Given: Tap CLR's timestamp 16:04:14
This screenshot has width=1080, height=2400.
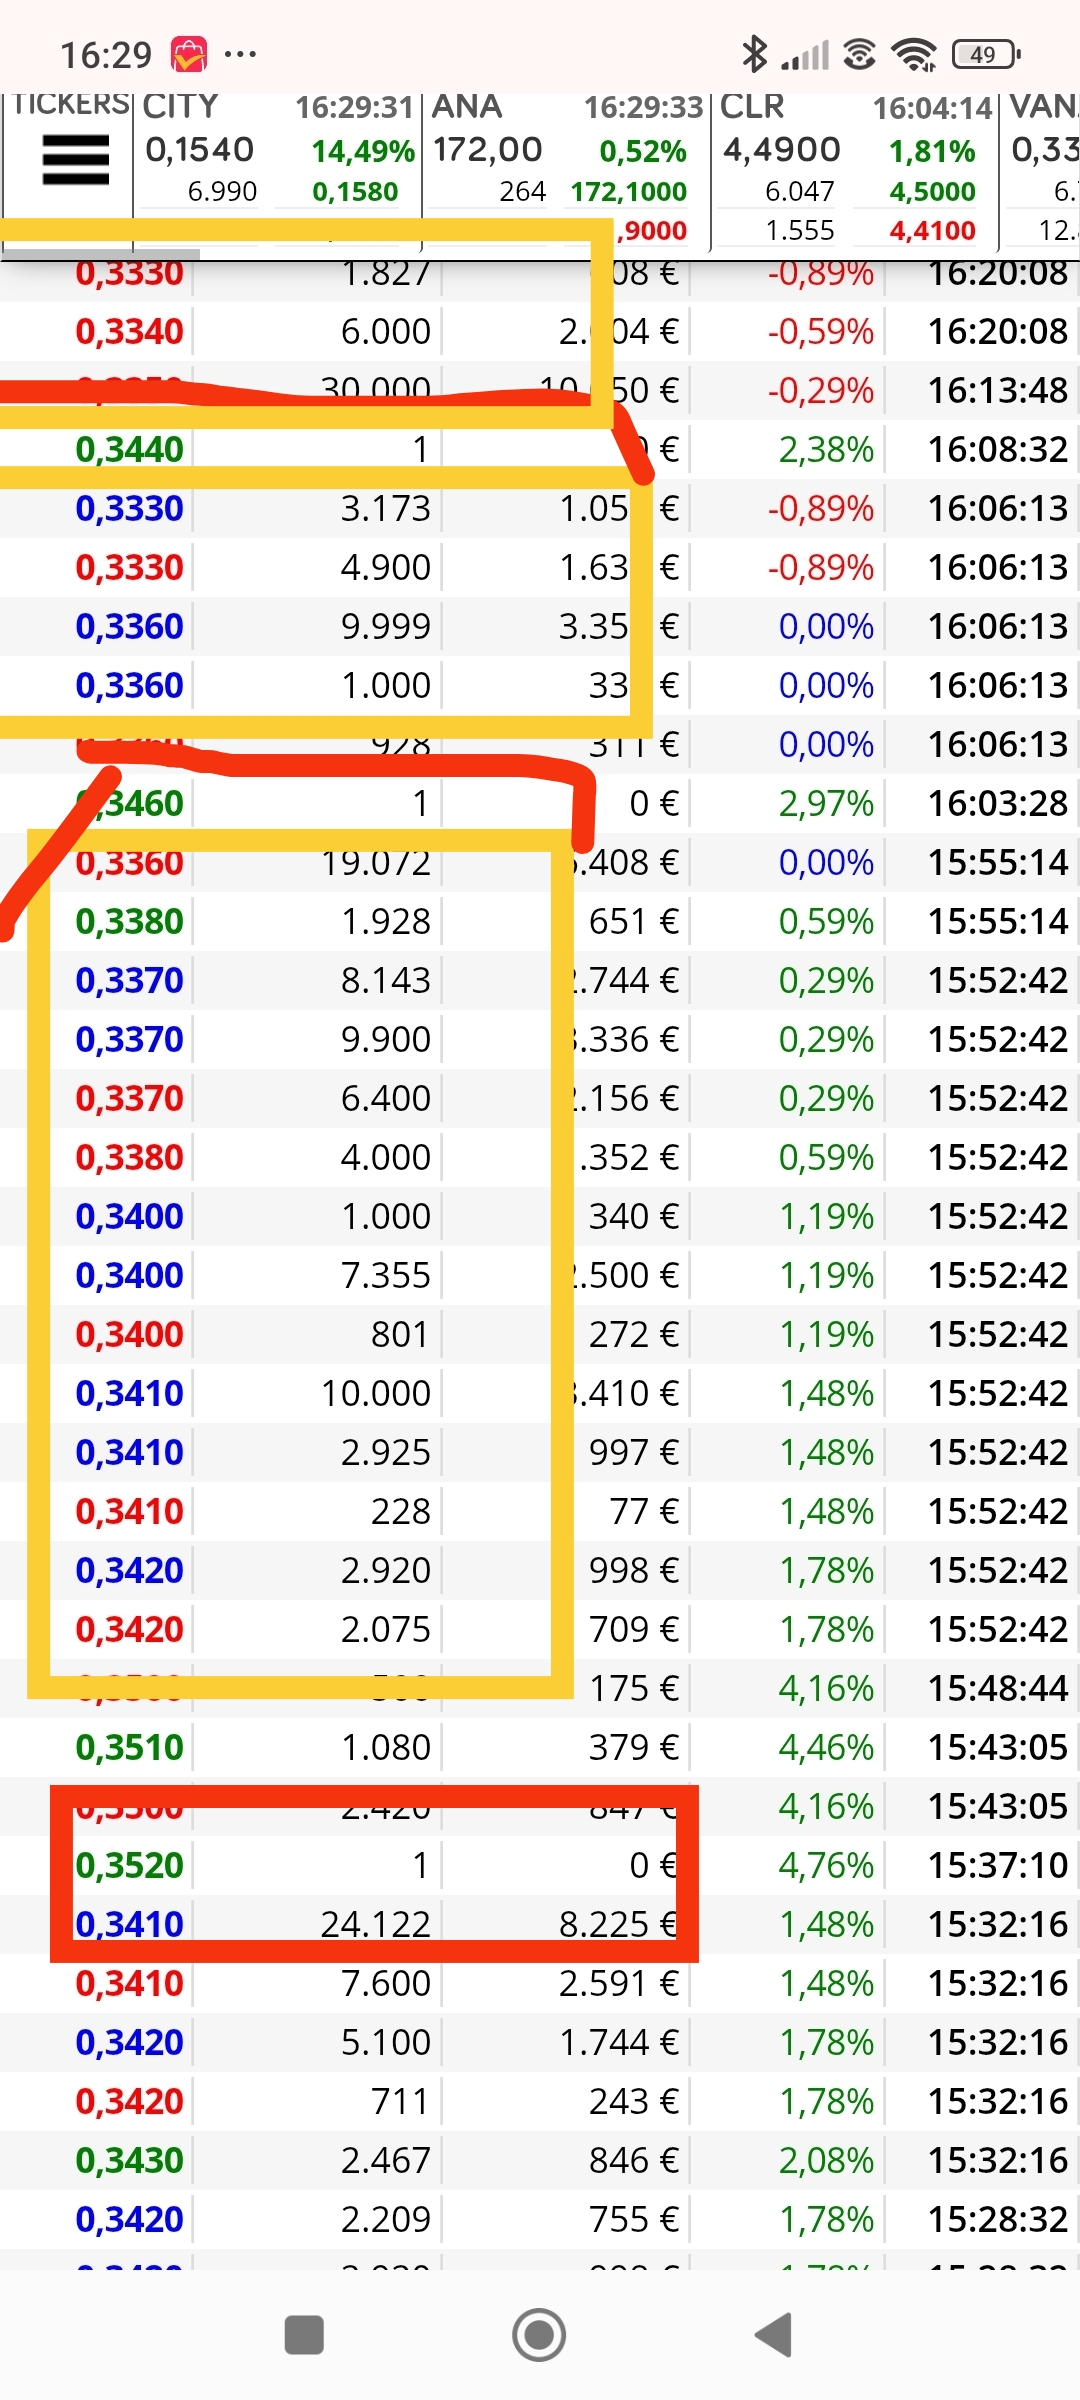Looking at the screenshot, I should click(932, 107).
